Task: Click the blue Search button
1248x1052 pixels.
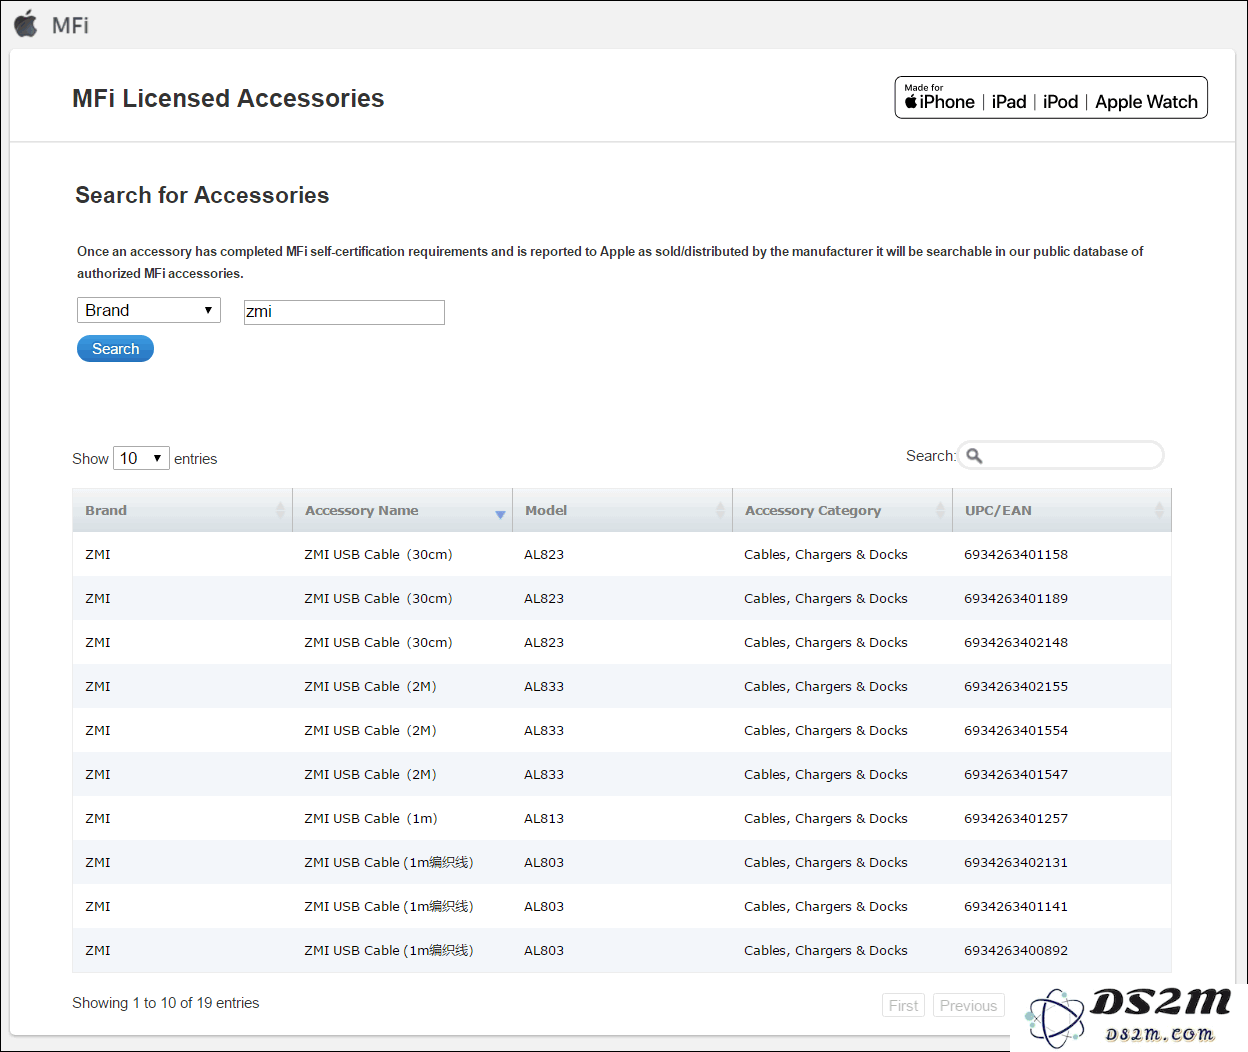Action: click(x=115, y=349)
